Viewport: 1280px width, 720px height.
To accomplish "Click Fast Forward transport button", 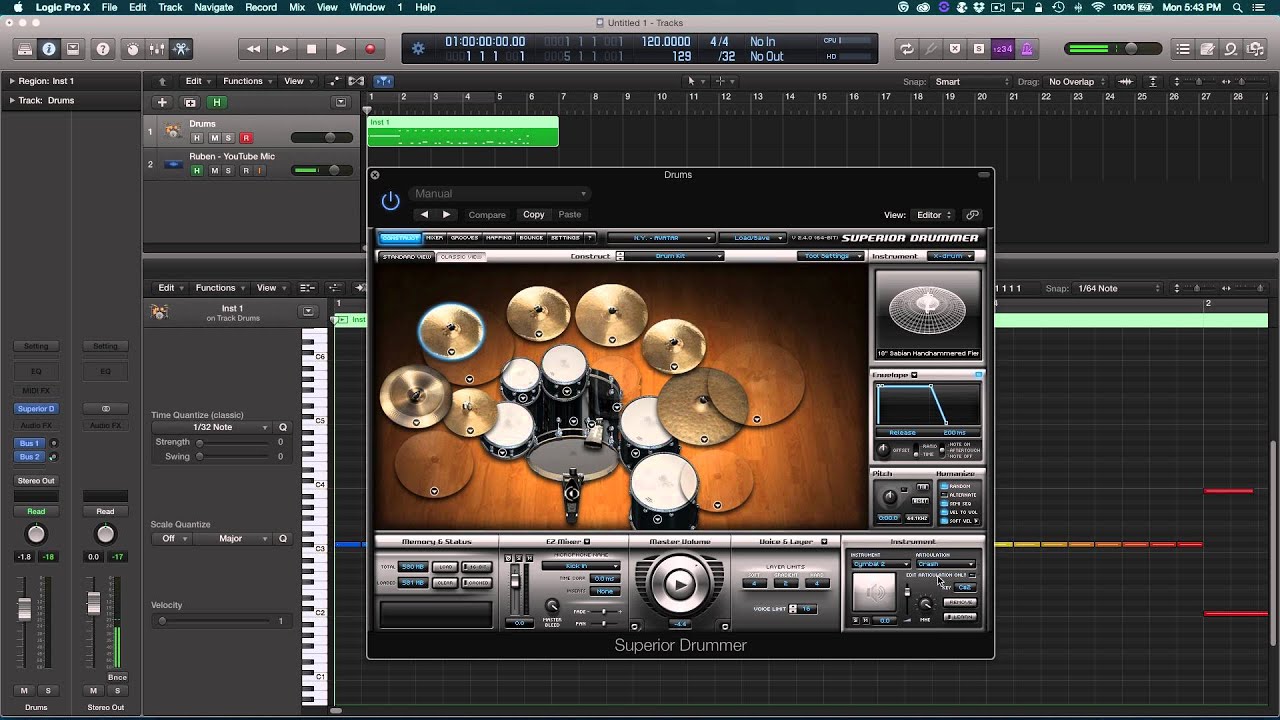I will coord(282,48).
